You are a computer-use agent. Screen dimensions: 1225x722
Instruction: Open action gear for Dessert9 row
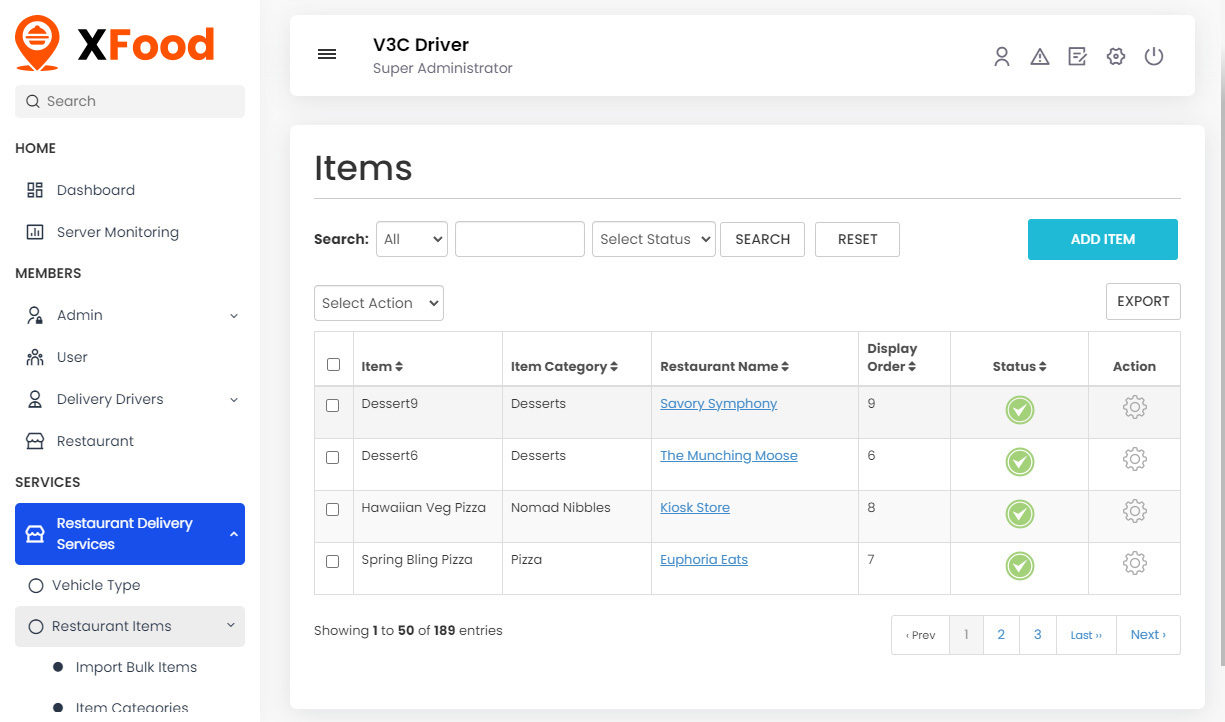[1134, 407]
